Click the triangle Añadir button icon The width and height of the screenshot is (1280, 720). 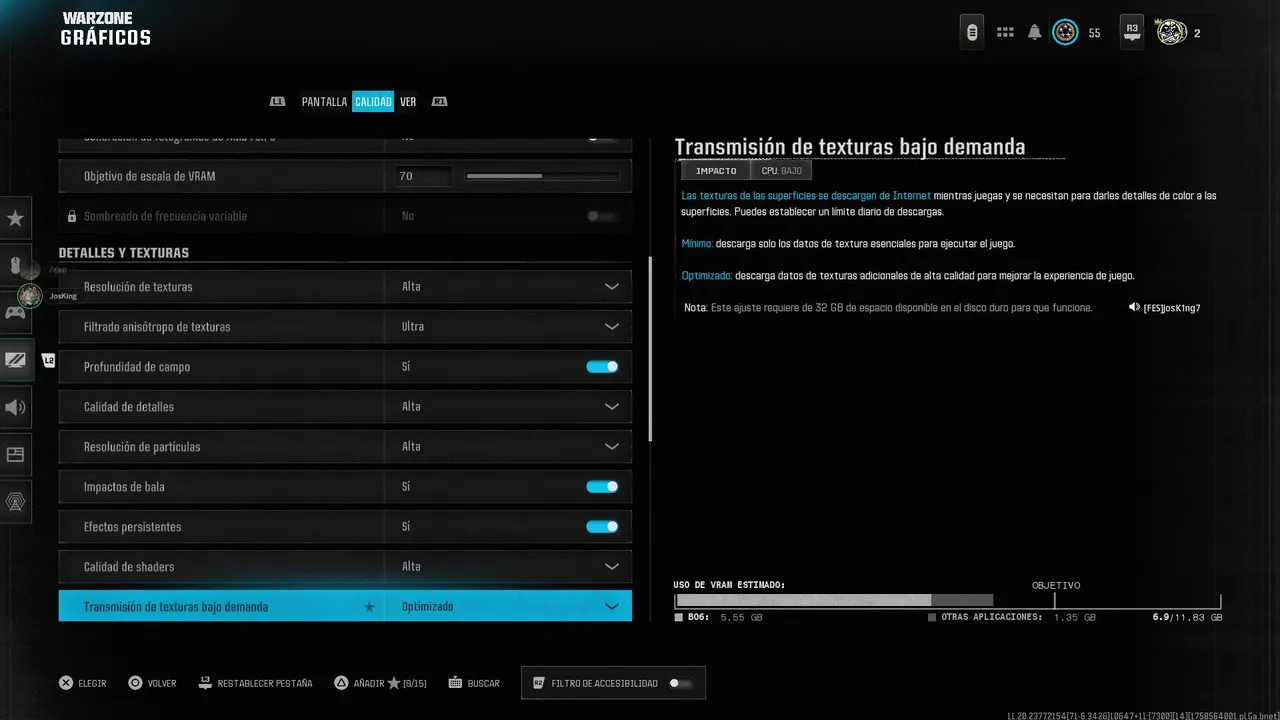click(341, 683)
